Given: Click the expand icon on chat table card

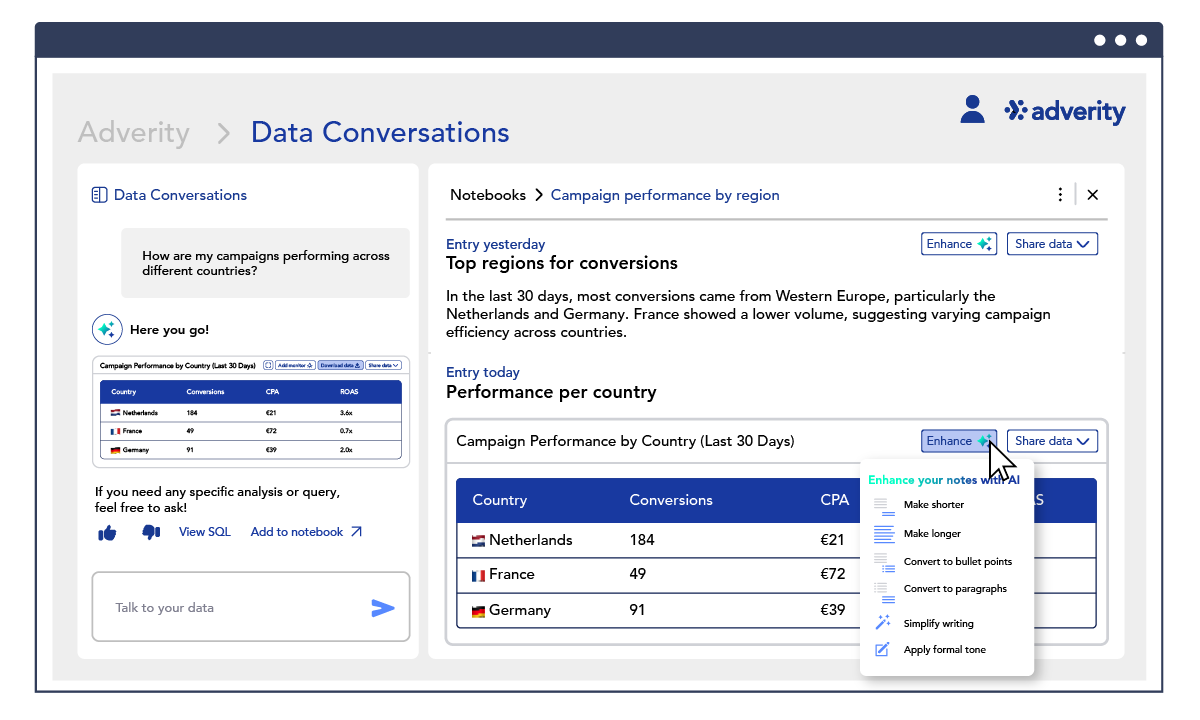Looking at the screenshot, I should [268, 366].
